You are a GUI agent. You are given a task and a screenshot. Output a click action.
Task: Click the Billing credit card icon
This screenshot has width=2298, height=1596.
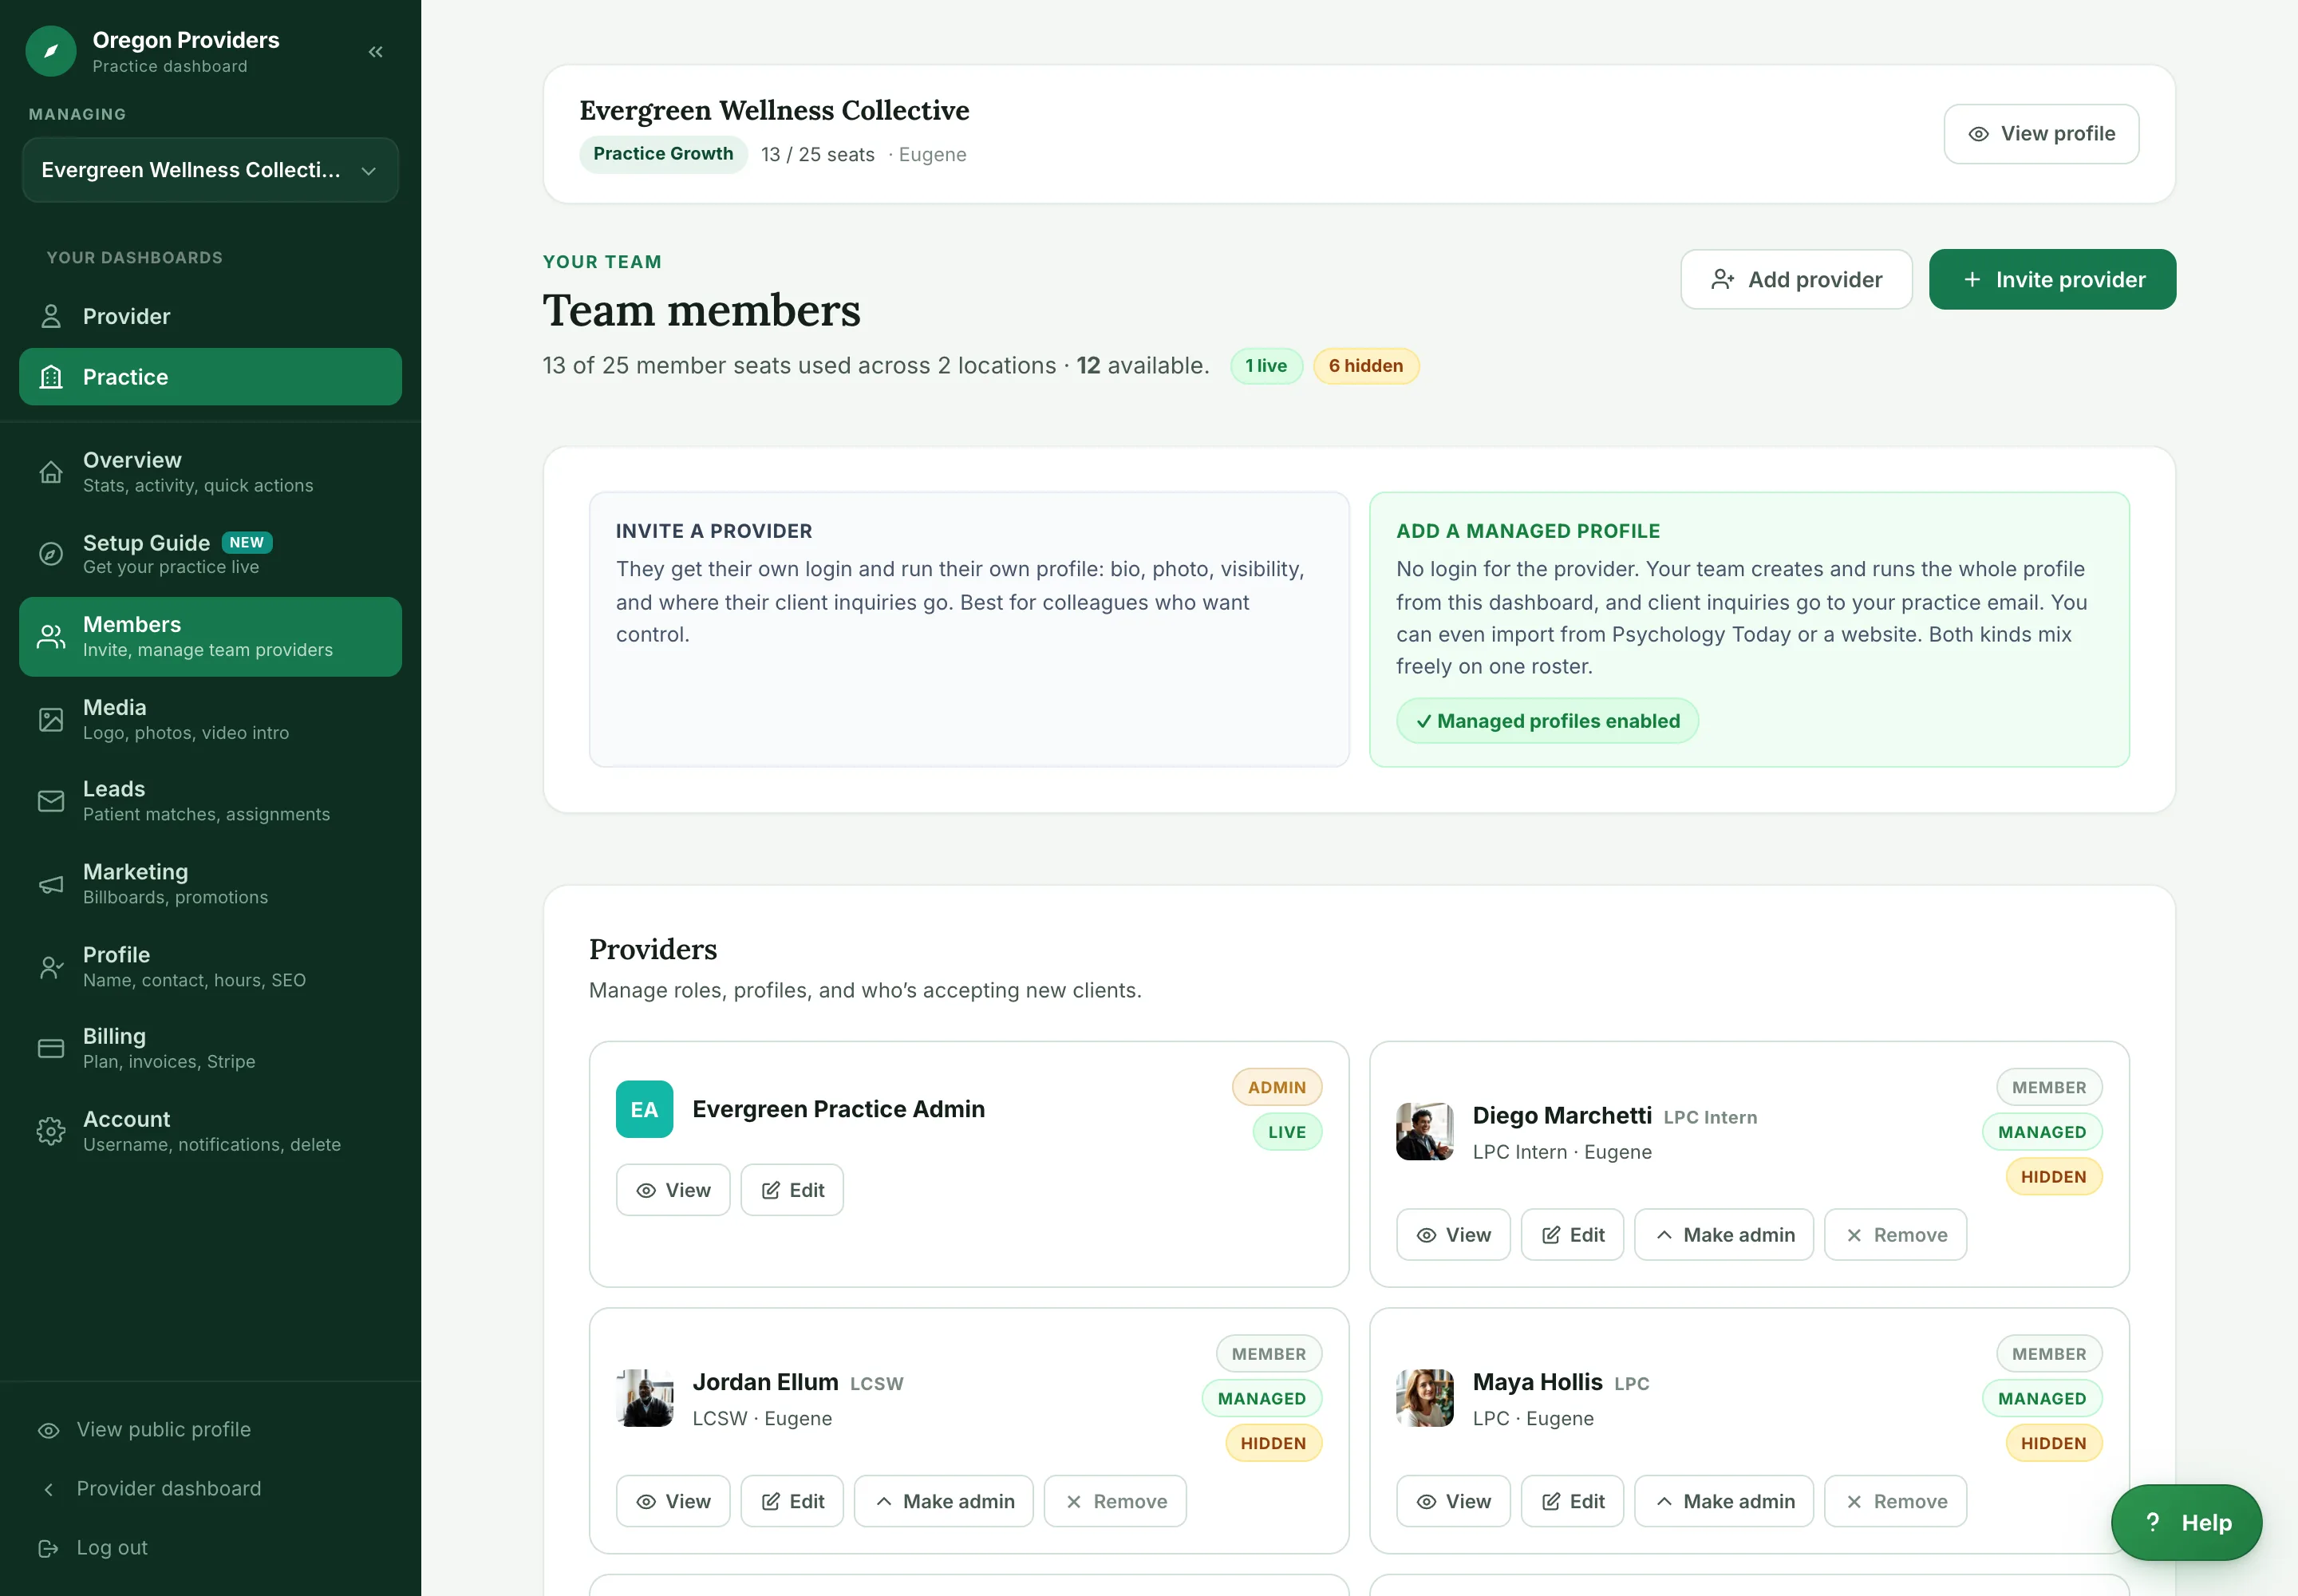(51, 1048)
